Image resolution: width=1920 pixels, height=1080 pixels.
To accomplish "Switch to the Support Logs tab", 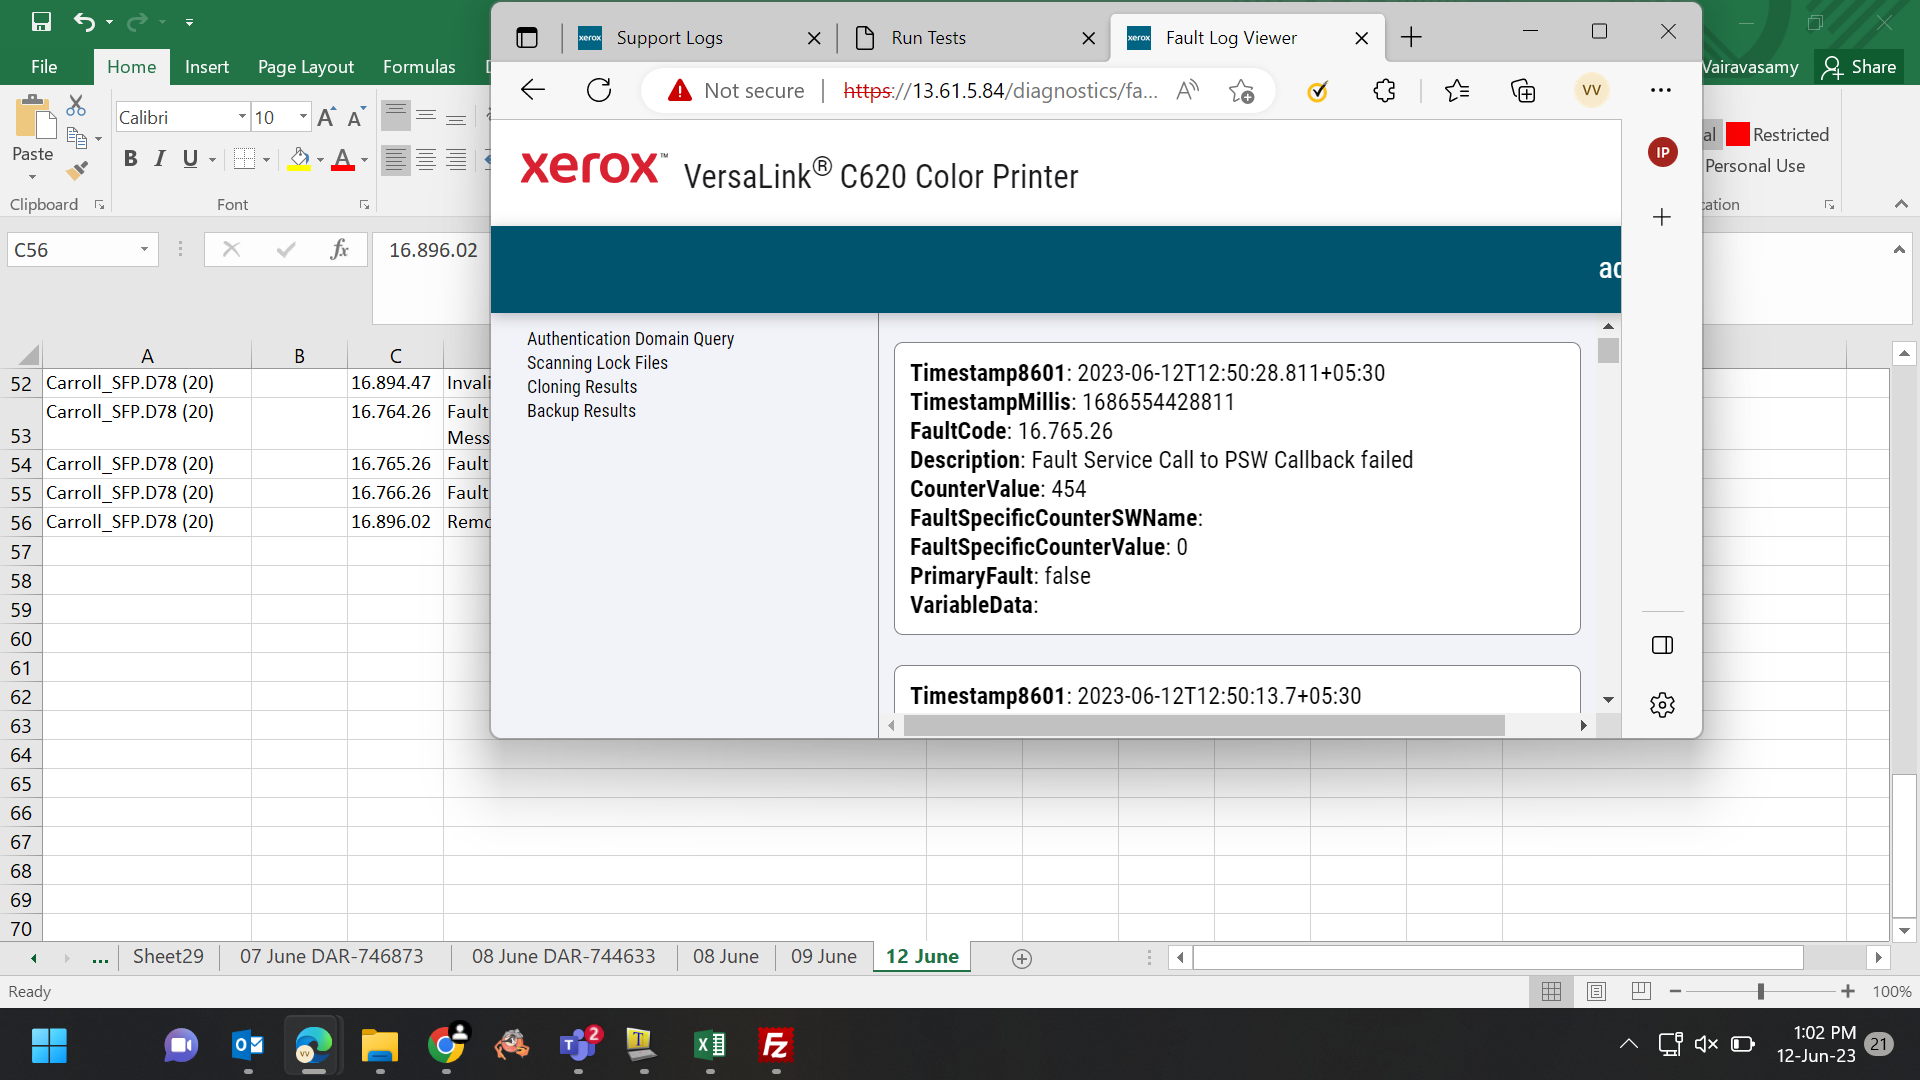I will 669,38.
